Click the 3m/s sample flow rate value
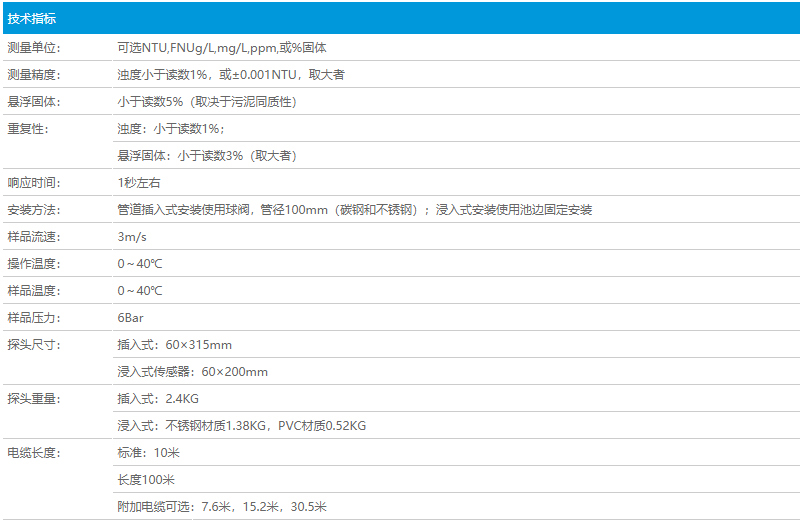 click(132, 237)
